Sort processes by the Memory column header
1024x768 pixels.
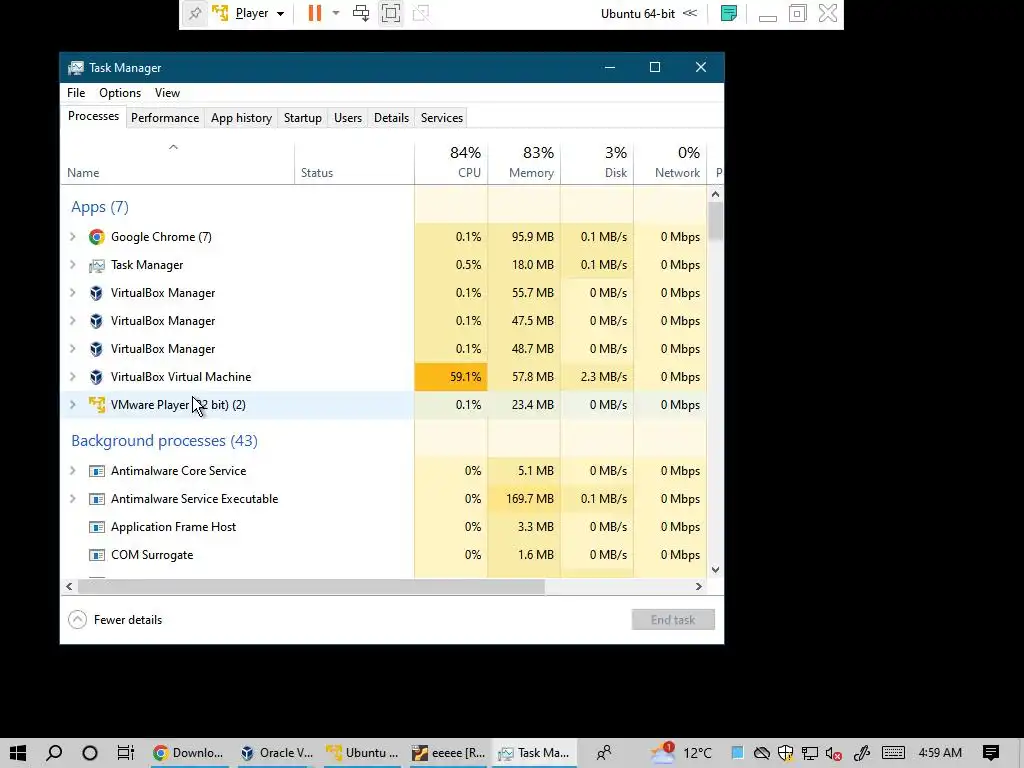524,163
